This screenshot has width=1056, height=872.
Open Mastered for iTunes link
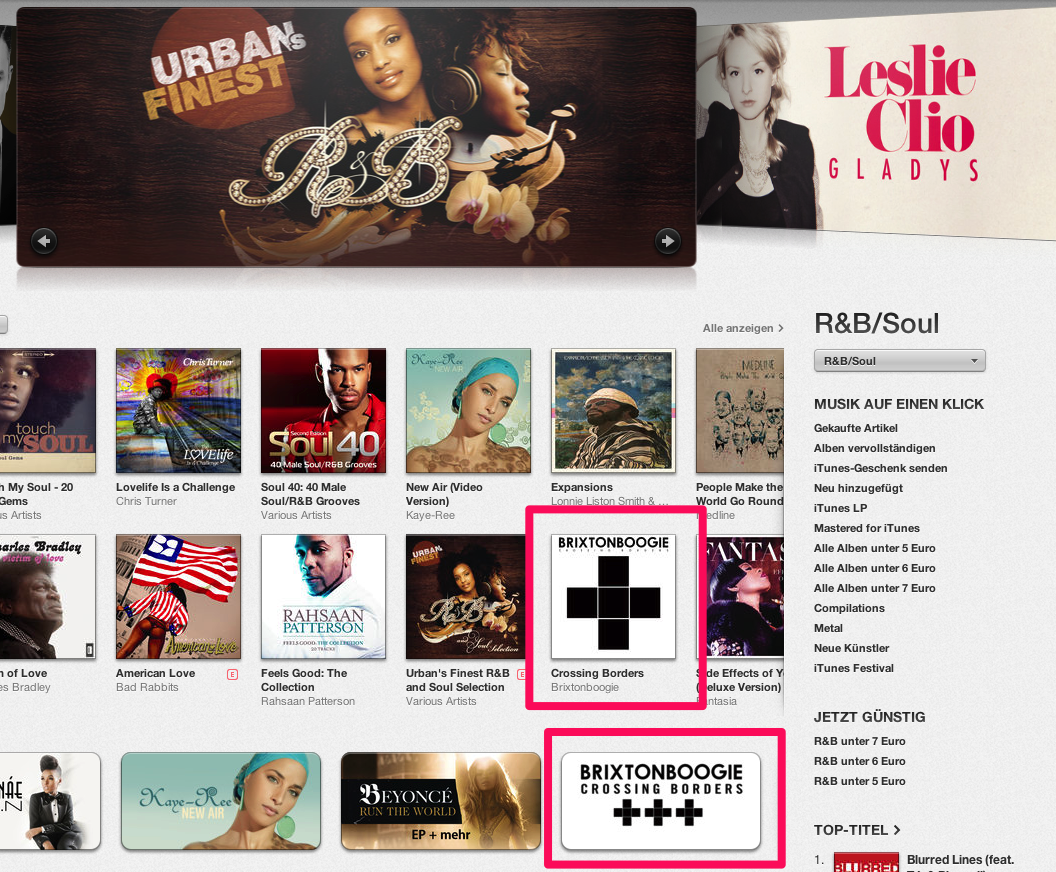coord(866,528)
